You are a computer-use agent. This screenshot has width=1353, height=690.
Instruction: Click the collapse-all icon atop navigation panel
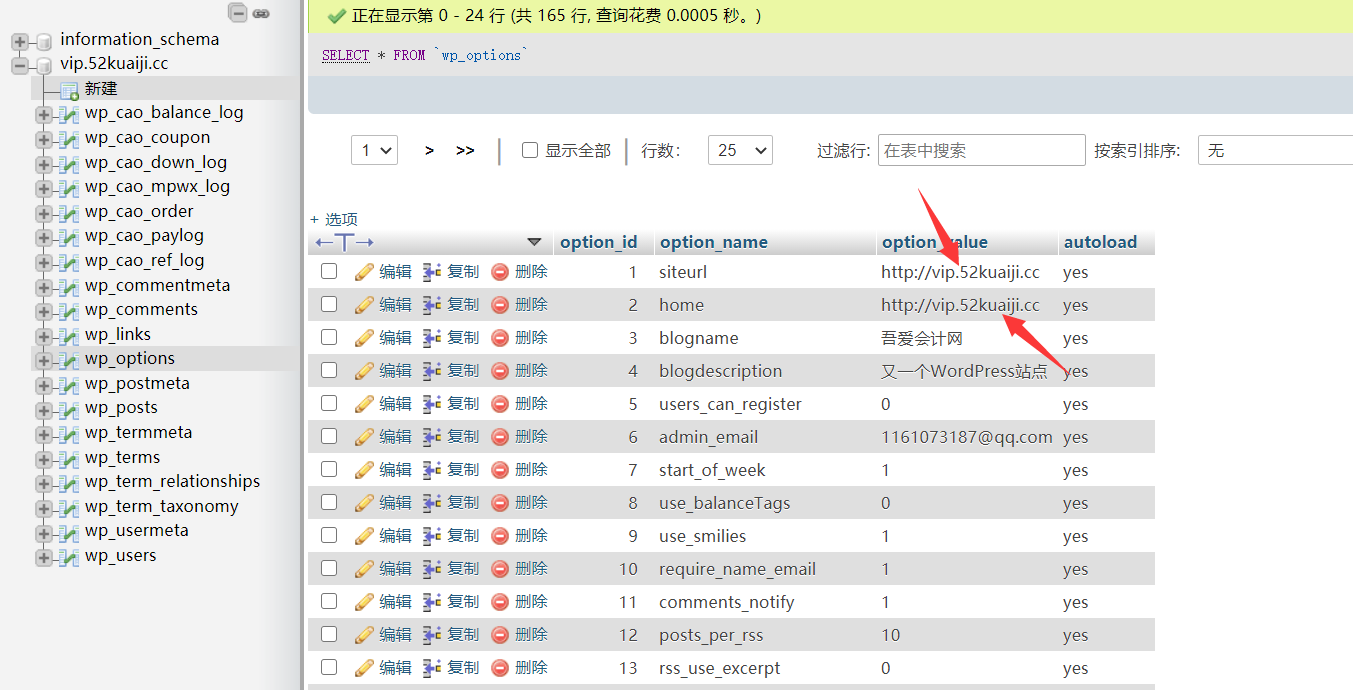(x=237, y=13)
